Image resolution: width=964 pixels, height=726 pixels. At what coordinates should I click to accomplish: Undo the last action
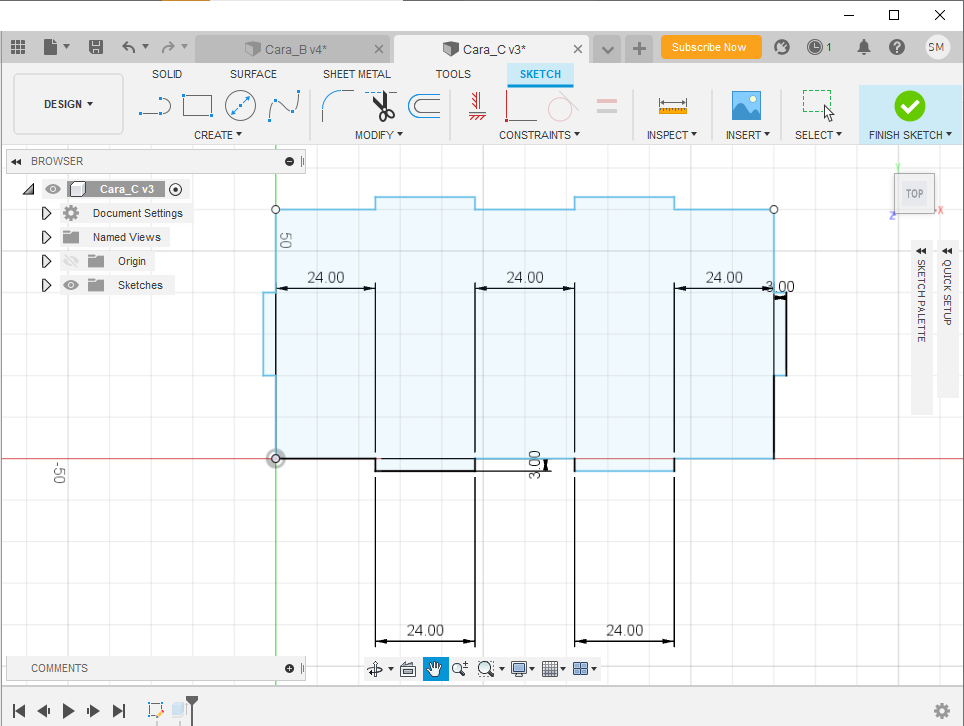[128, 47]
